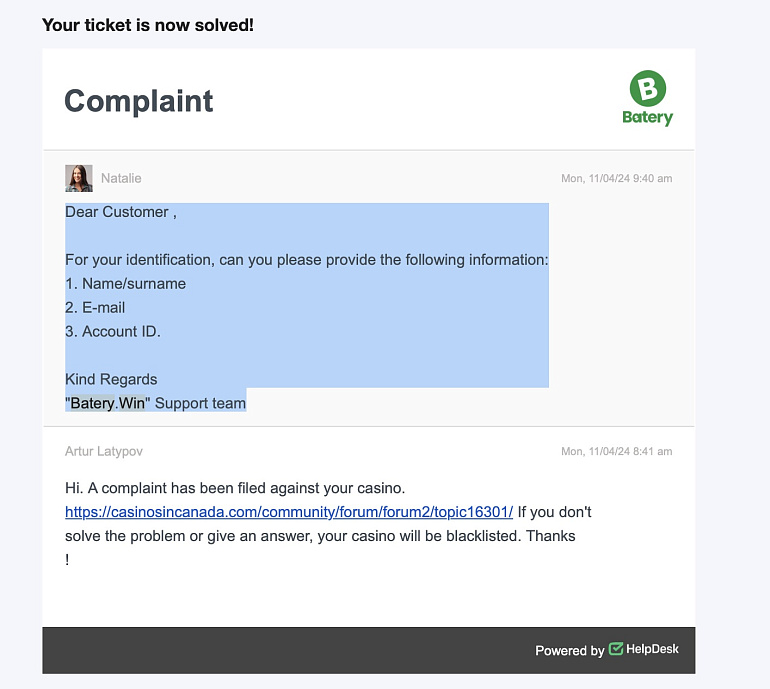The width and height of the screenshot is (770, 689).
Task: Click the Complaint ticket heading
Action: [138, 101]
